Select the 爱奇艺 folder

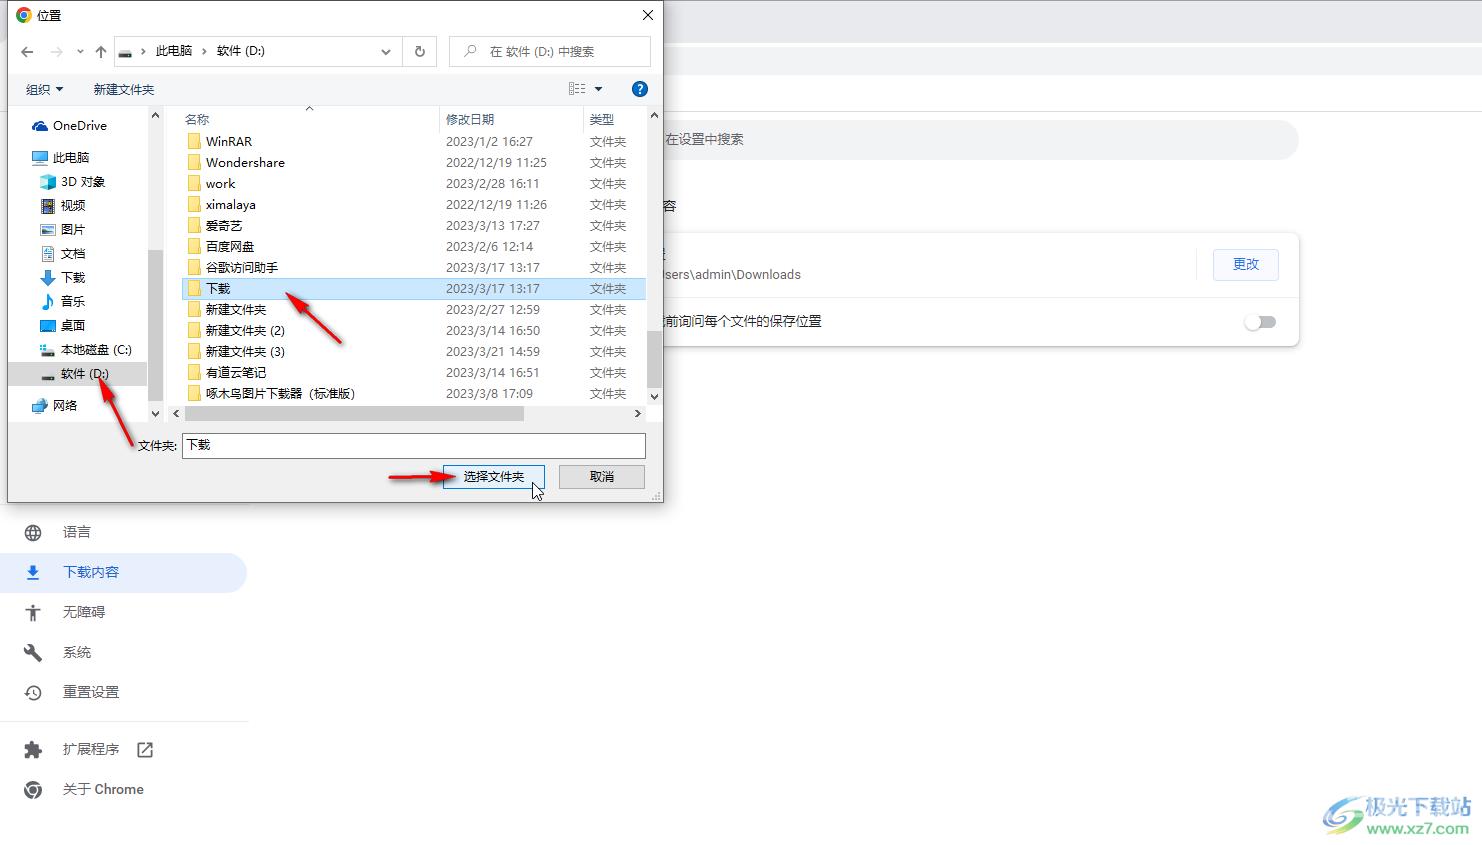coord(215,226)
